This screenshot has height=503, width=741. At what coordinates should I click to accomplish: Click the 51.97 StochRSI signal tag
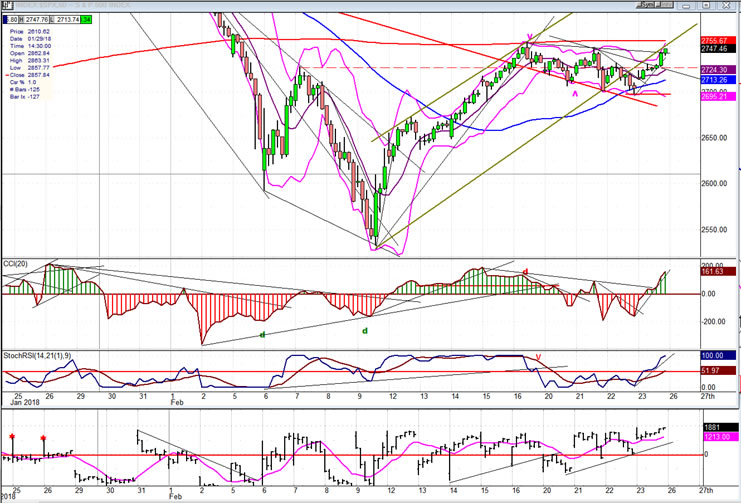coord(717,371)
